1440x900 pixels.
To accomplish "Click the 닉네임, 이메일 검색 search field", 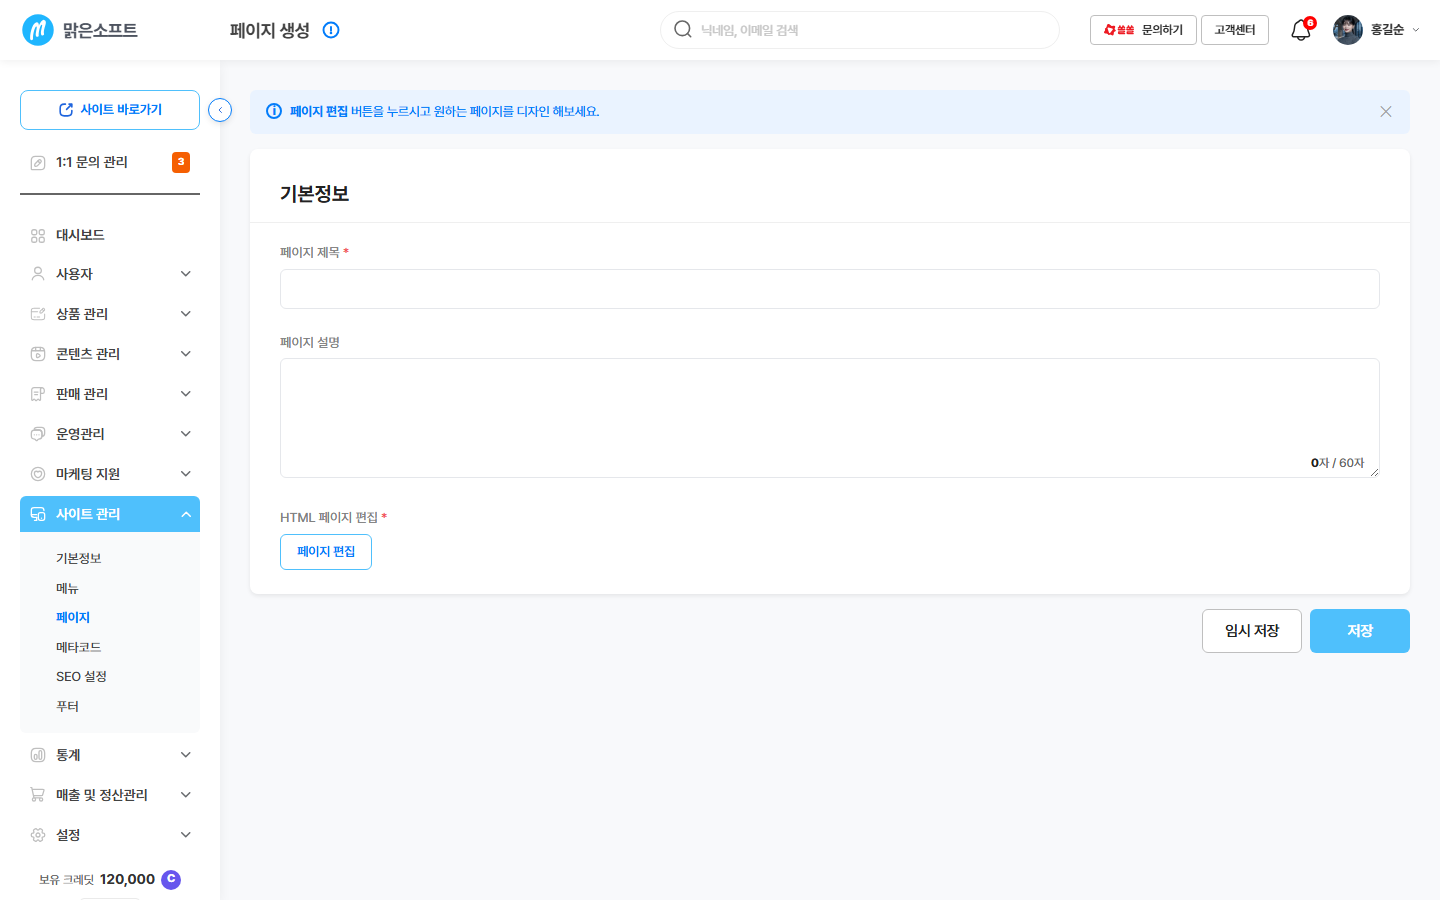I will coord(860,30).
